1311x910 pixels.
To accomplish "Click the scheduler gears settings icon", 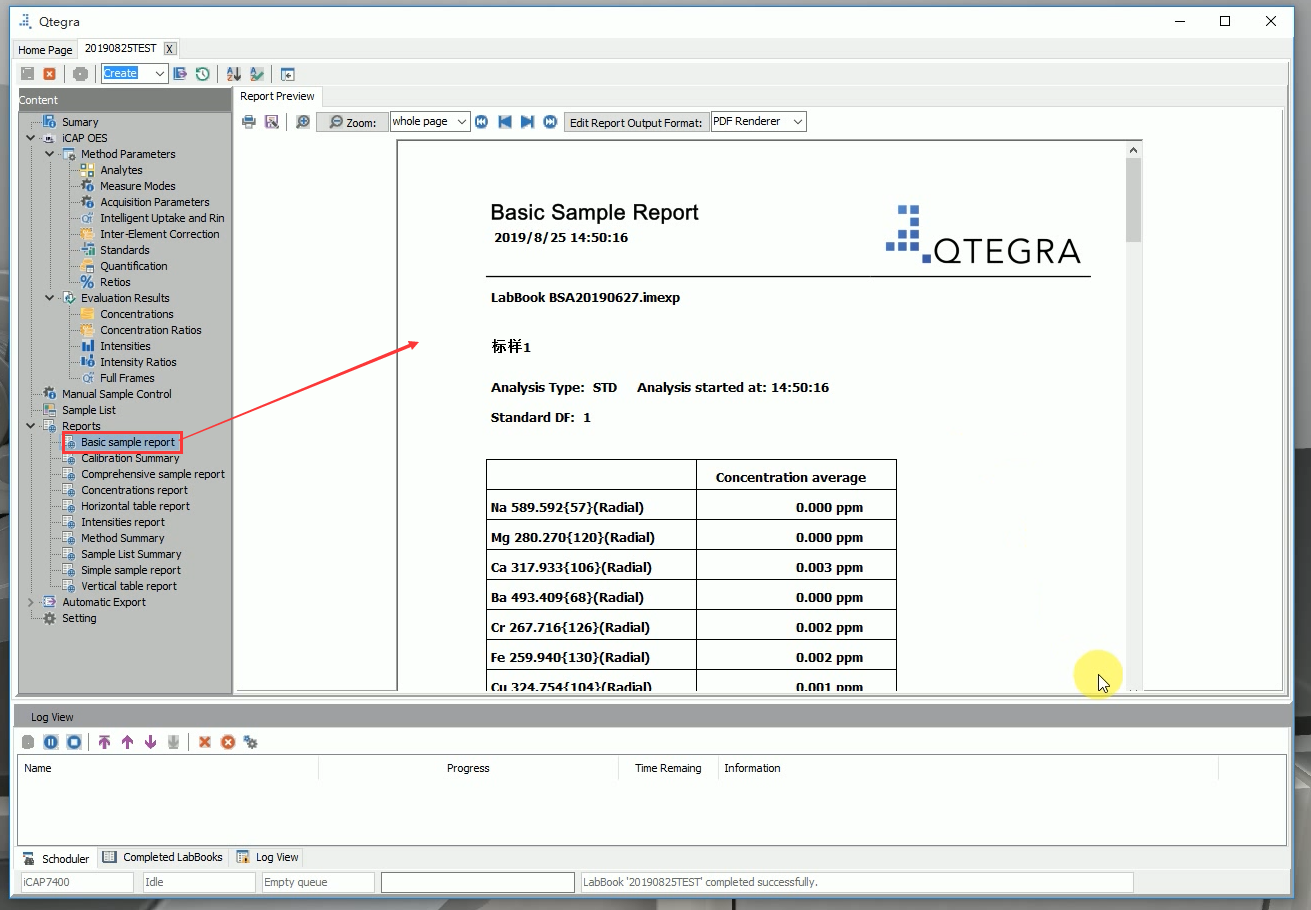I will pyautogui.click(x=250, y=742).
